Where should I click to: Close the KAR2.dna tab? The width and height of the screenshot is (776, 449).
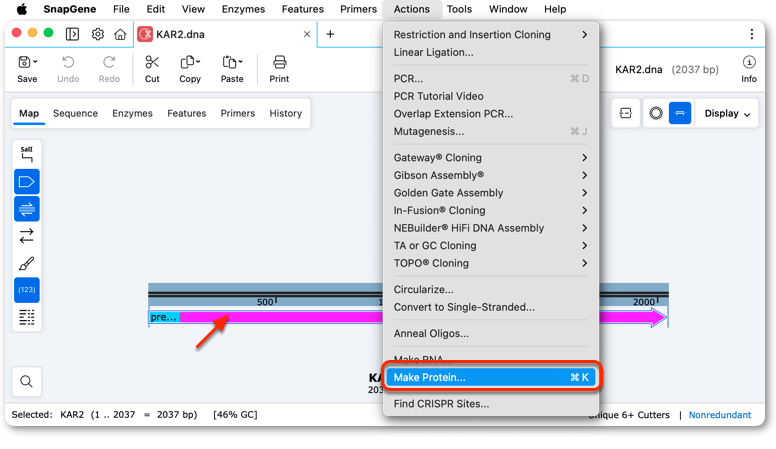tap(307, 34)
